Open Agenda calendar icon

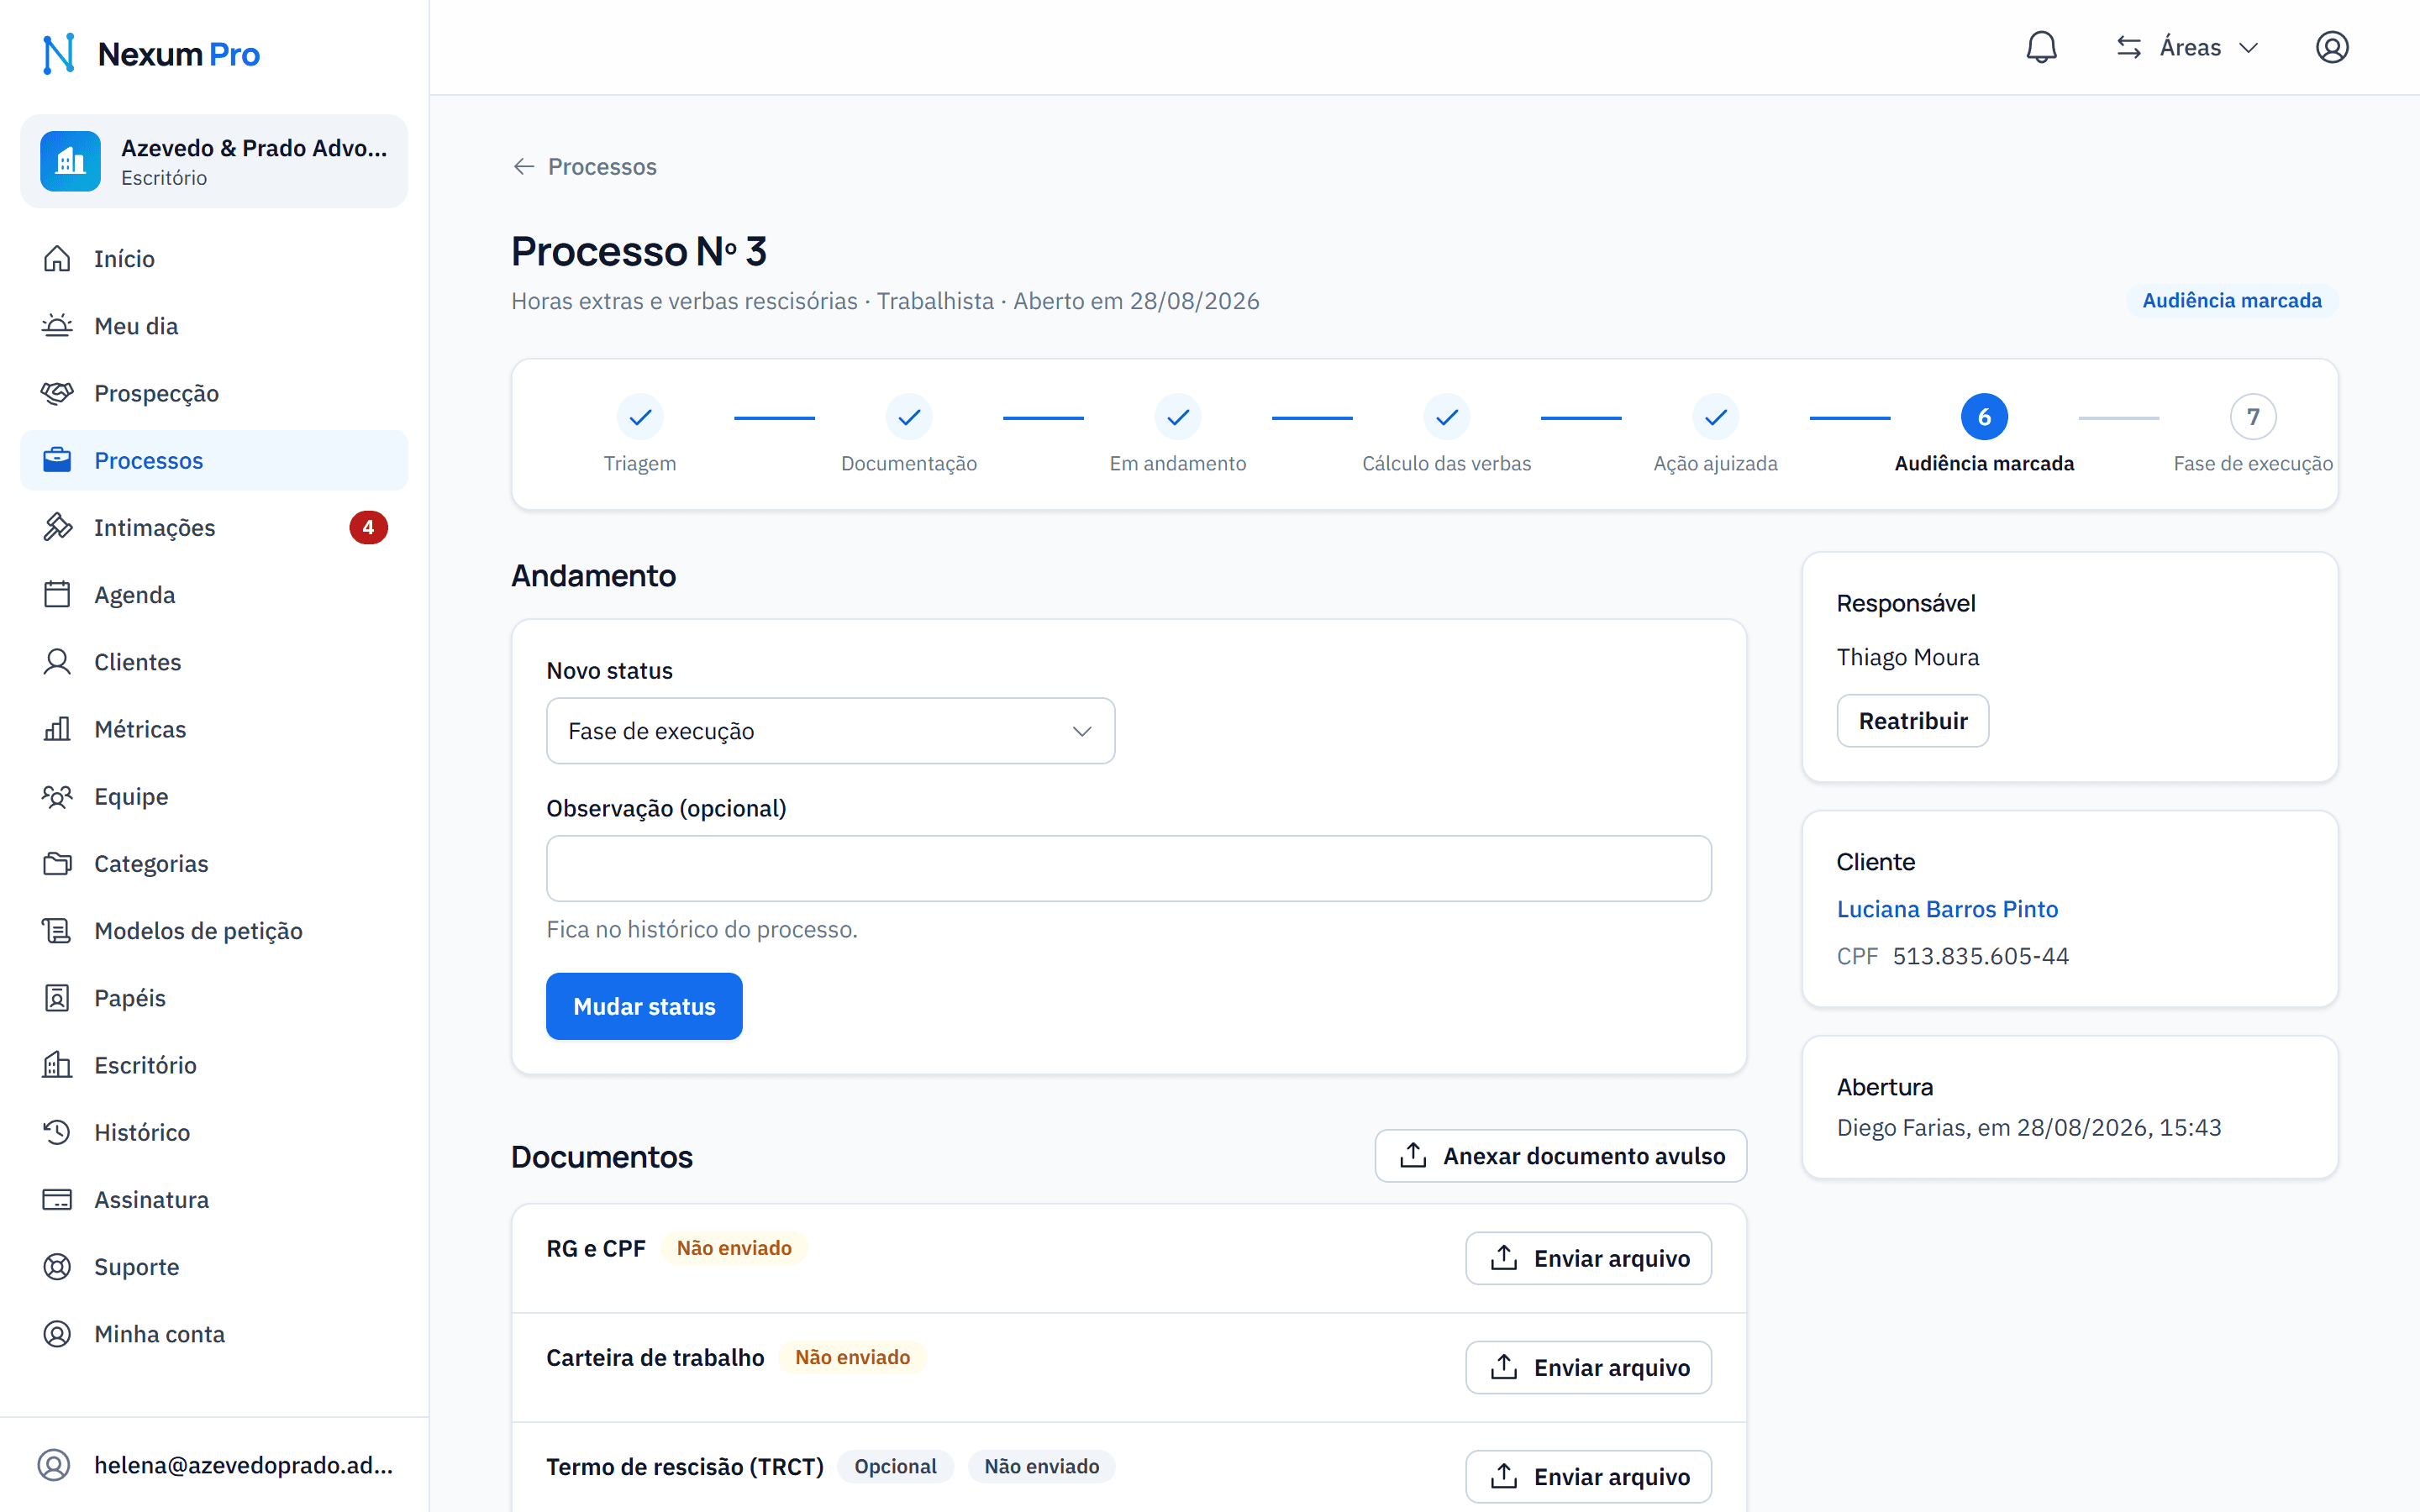pyautogui.click(x=57, y=595)
